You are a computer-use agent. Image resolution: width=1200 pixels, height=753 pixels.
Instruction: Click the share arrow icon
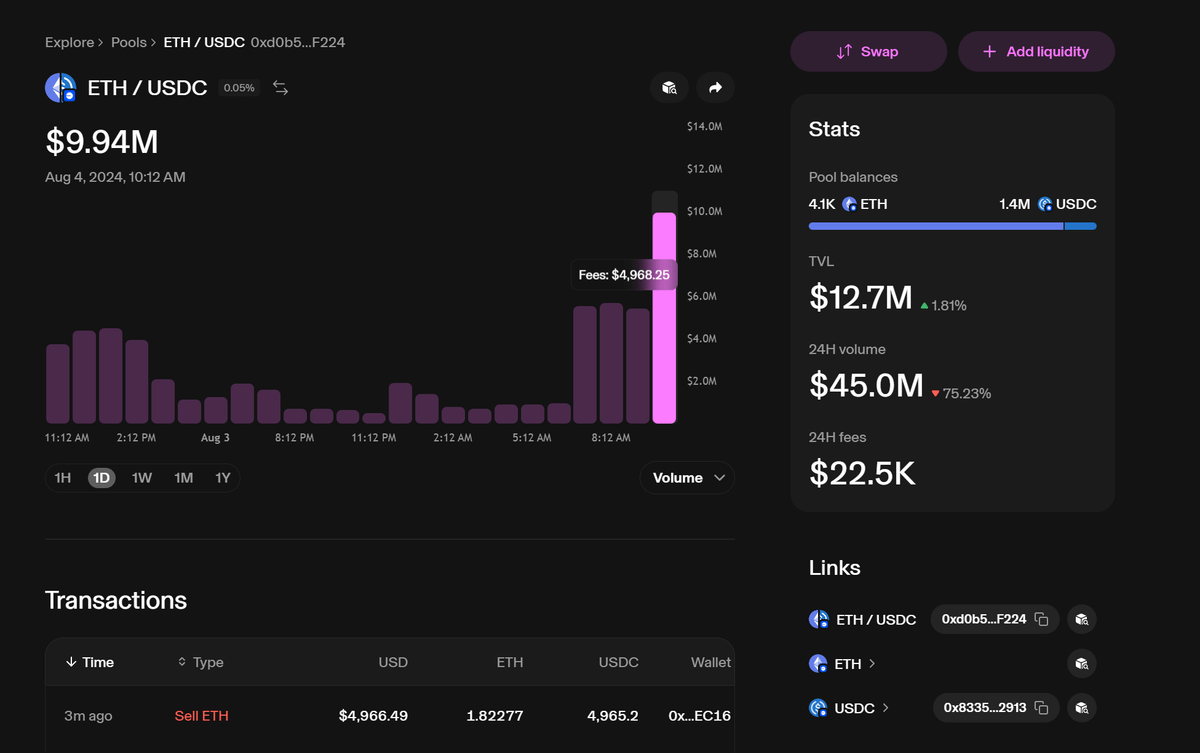point(715,88)
